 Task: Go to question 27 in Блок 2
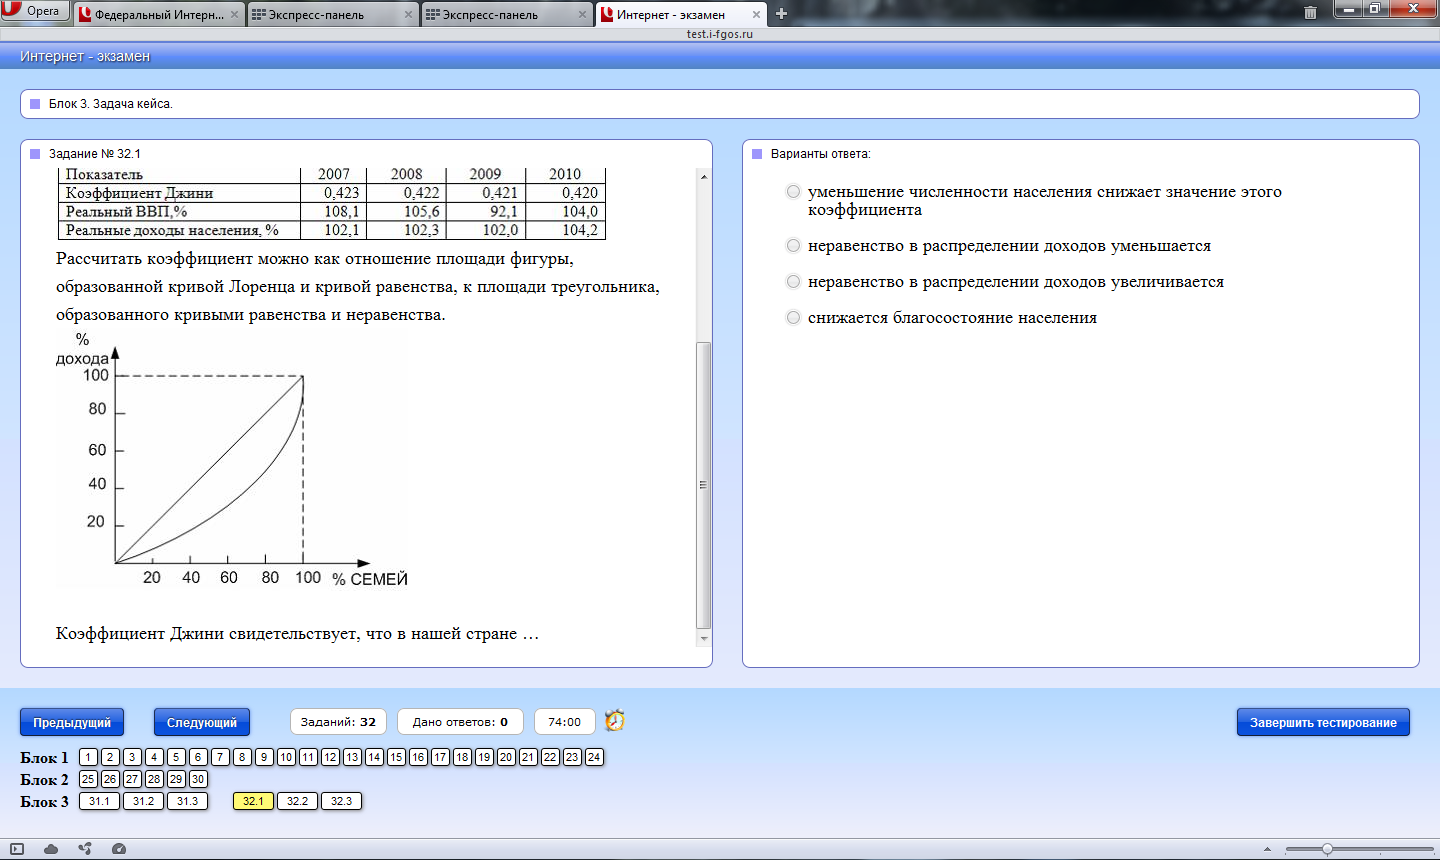[132, 779]
